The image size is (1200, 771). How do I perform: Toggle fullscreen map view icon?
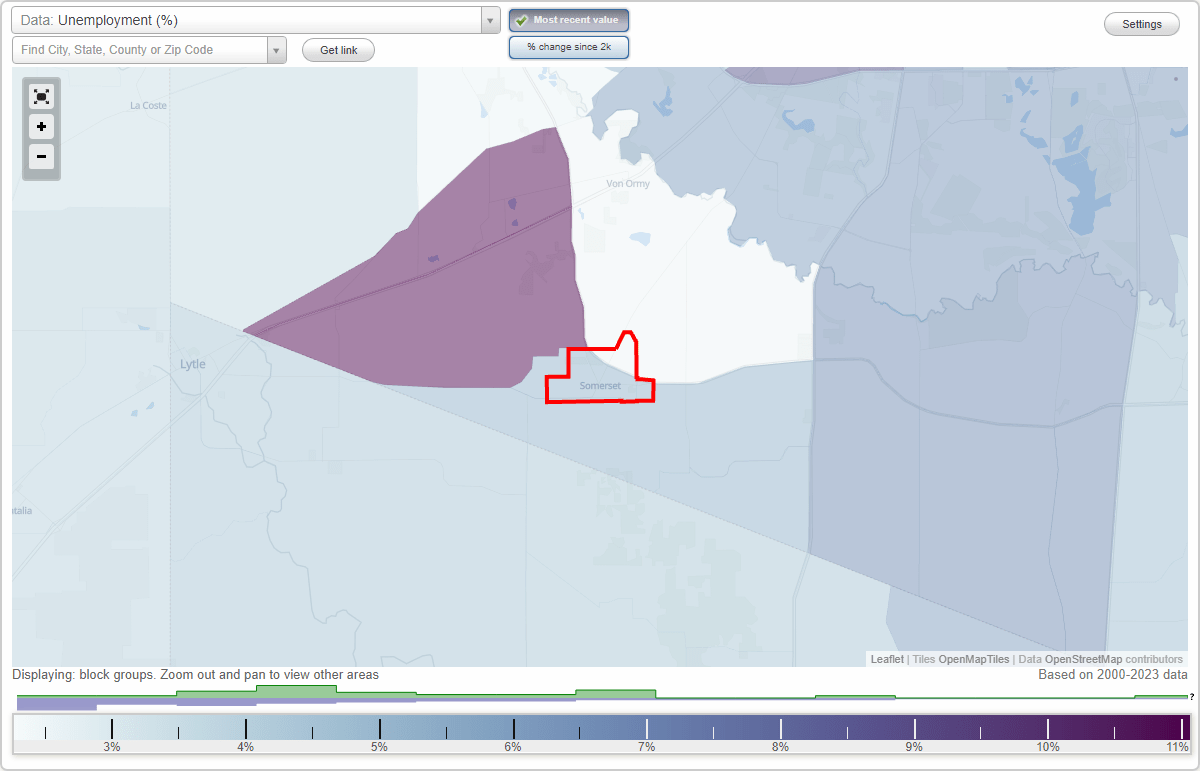coord(41,96)
